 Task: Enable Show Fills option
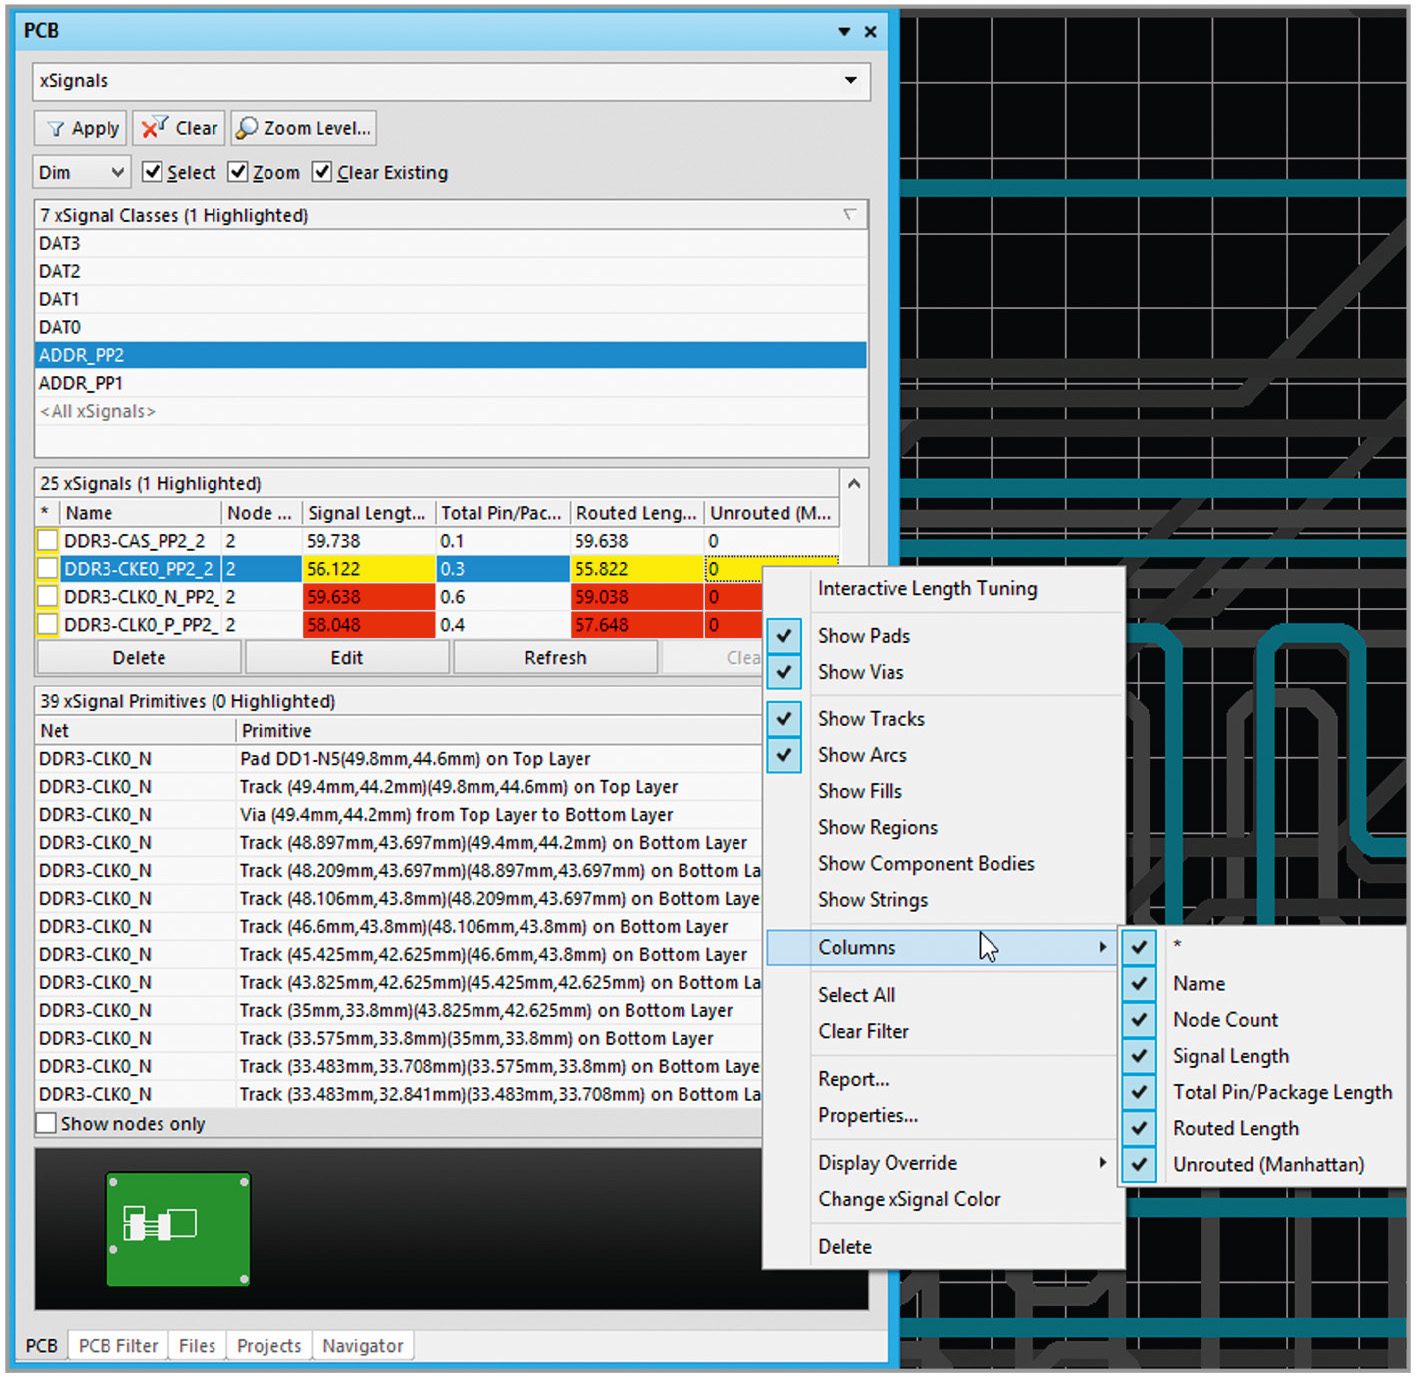[x=945, y=791]
